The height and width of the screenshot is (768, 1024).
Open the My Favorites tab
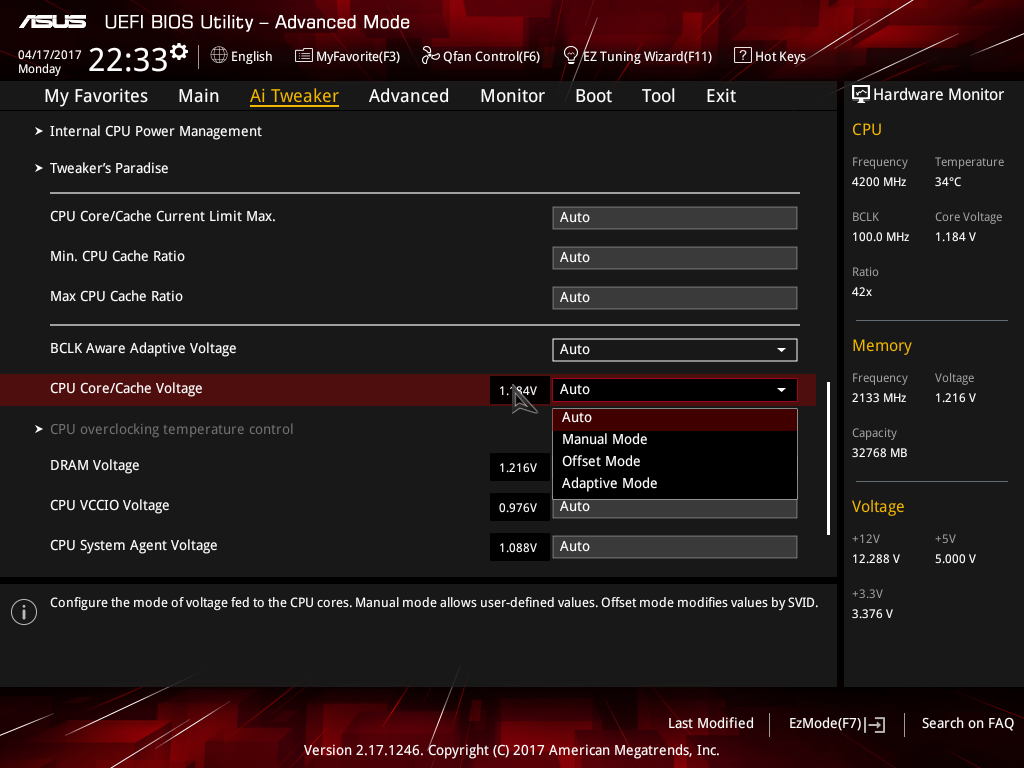(x=96, y=96)
